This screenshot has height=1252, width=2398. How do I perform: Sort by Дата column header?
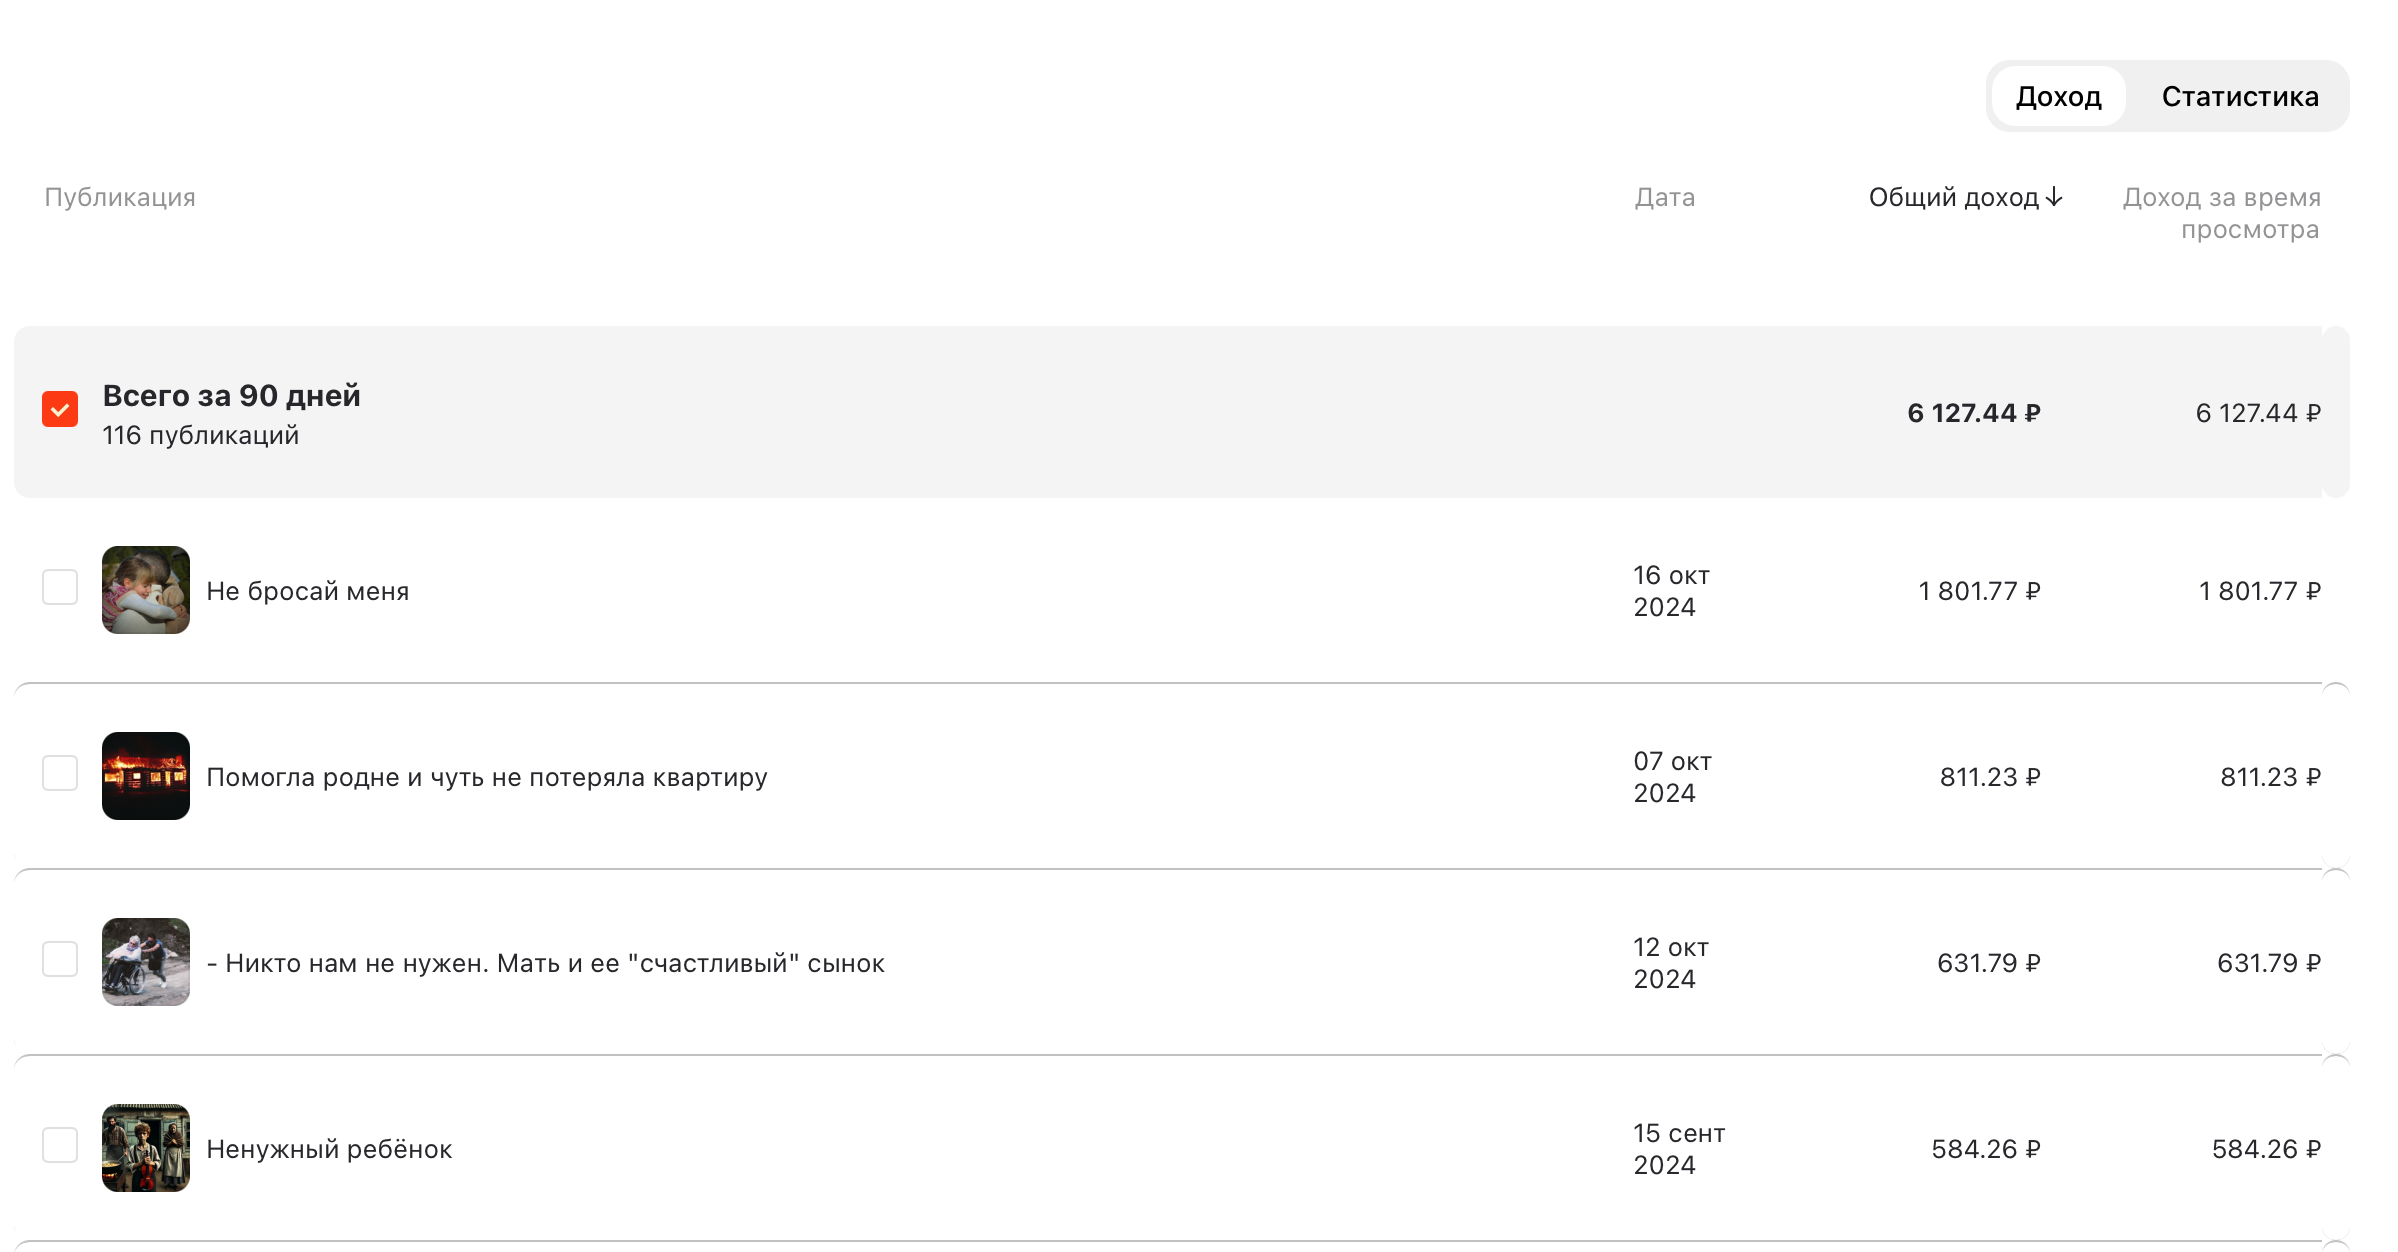click(1665, 197)
